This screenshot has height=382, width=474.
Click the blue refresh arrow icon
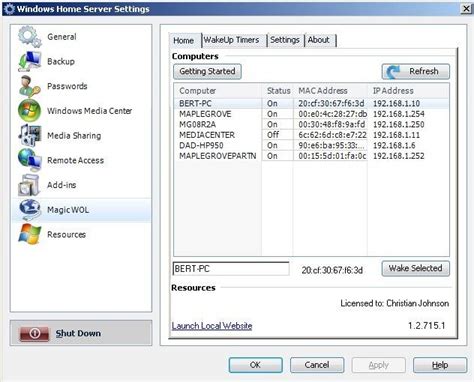[x=394, y=71]
